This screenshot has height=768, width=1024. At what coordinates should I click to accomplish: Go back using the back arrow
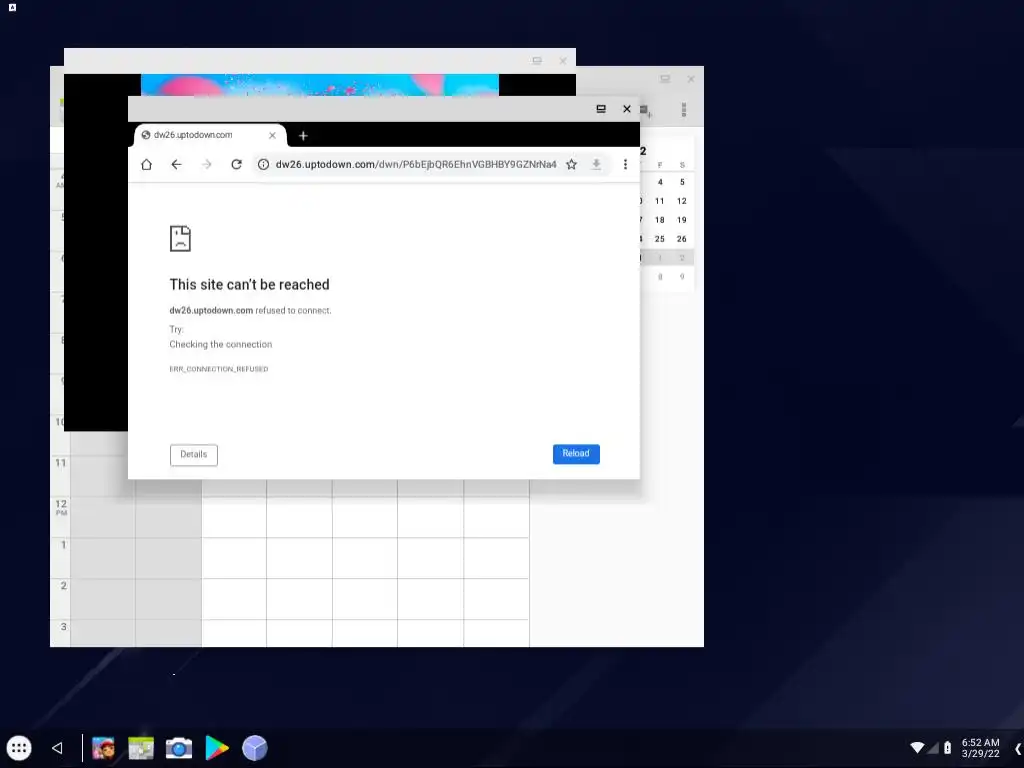pyautogui.click(x=176, y=165)
